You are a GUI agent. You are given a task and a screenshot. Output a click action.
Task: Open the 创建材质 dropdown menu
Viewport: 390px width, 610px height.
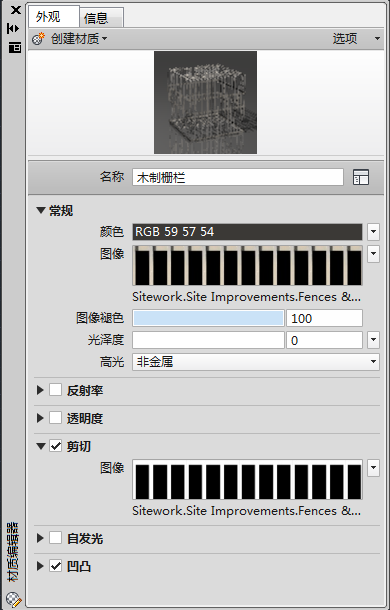[79, 39]
